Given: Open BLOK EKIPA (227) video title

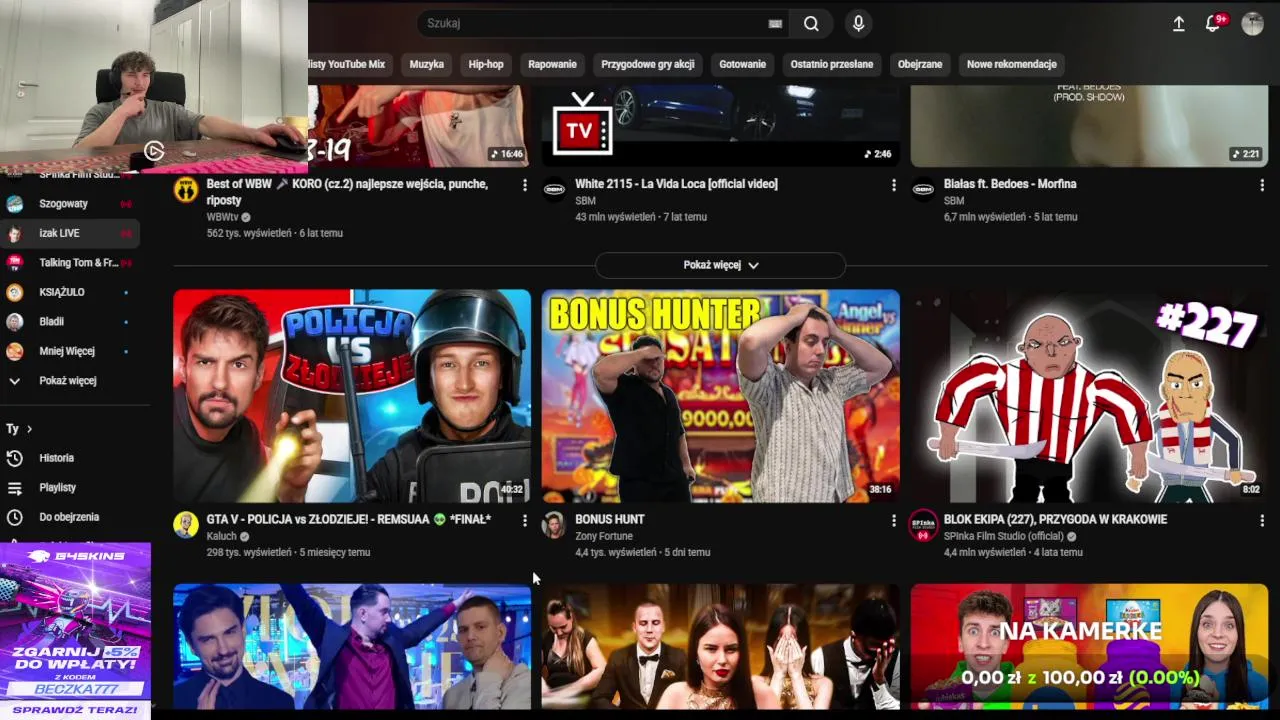Looking at the screenshot, I should click(1055, 519).
